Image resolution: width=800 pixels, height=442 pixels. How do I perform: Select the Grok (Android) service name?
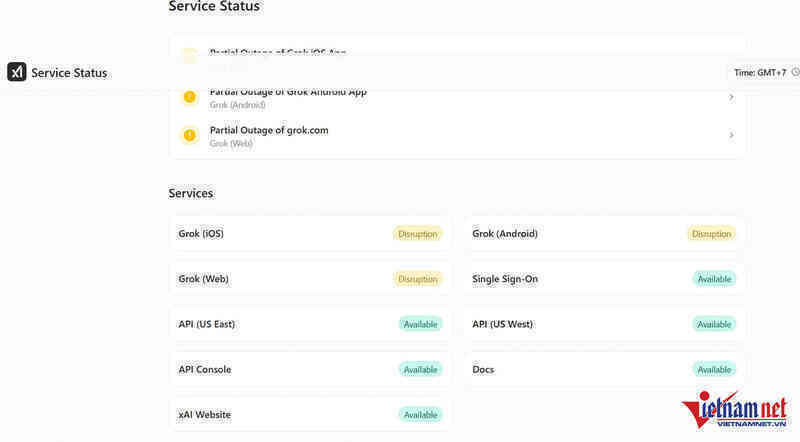pos(505,234)
